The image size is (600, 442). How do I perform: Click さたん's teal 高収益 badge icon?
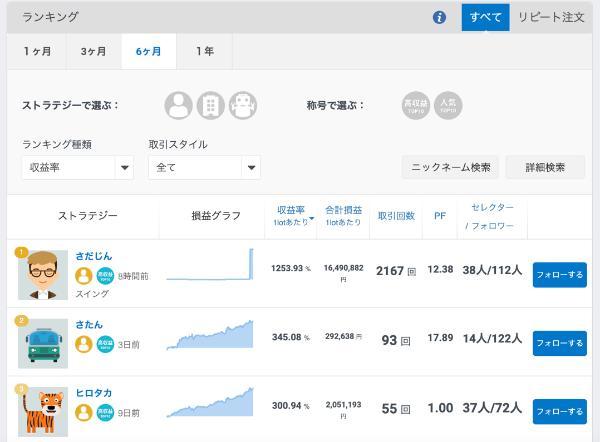tap(105, 344)
